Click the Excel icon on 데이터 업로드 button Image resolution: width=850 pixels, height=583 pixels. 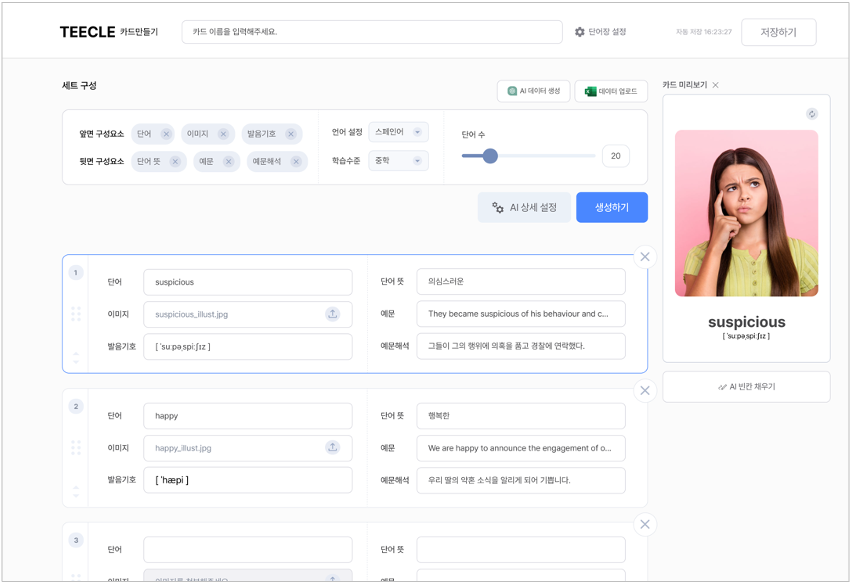590,91
